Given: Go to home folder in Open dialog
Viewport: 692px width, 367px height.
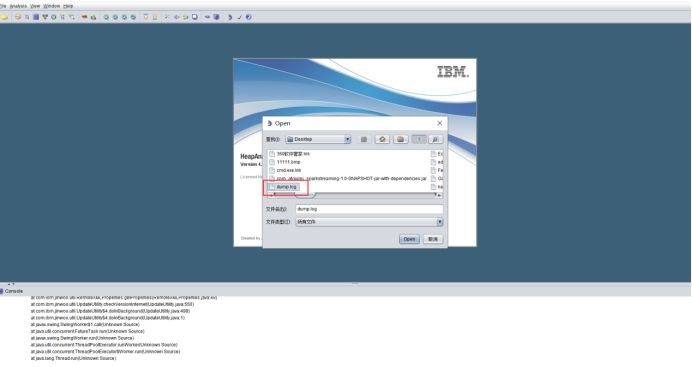Looking at the screenshot, I should point(382,139).
